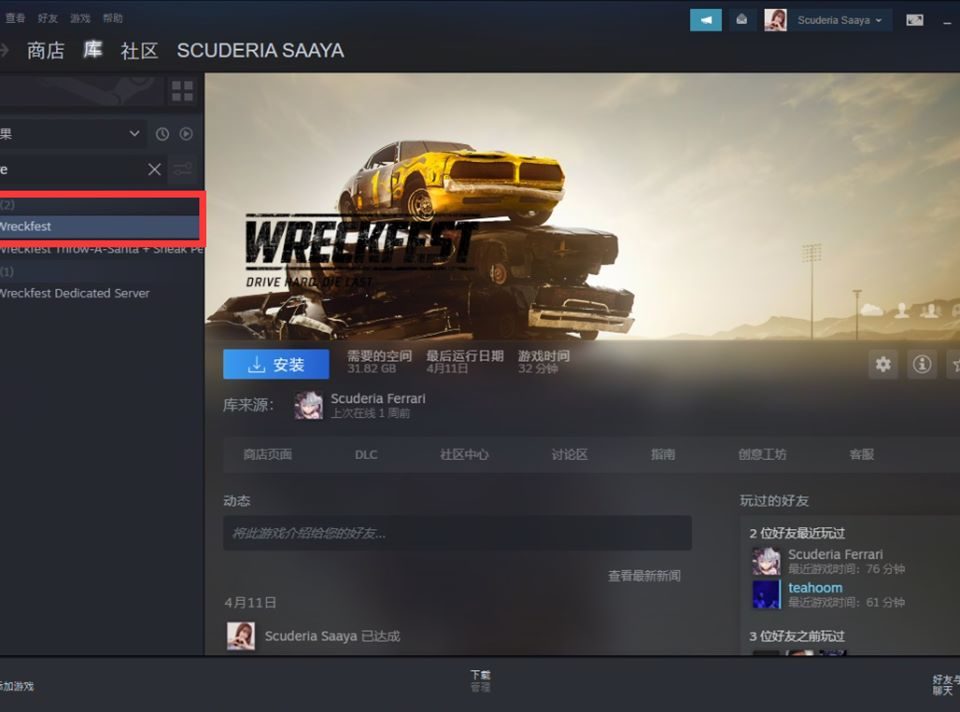The width and height of the screenshot is (960, 712).
Task: Open friend Scuderia Ferrari in friends panel
Action: pyautogui.click(x=835, y=555)
